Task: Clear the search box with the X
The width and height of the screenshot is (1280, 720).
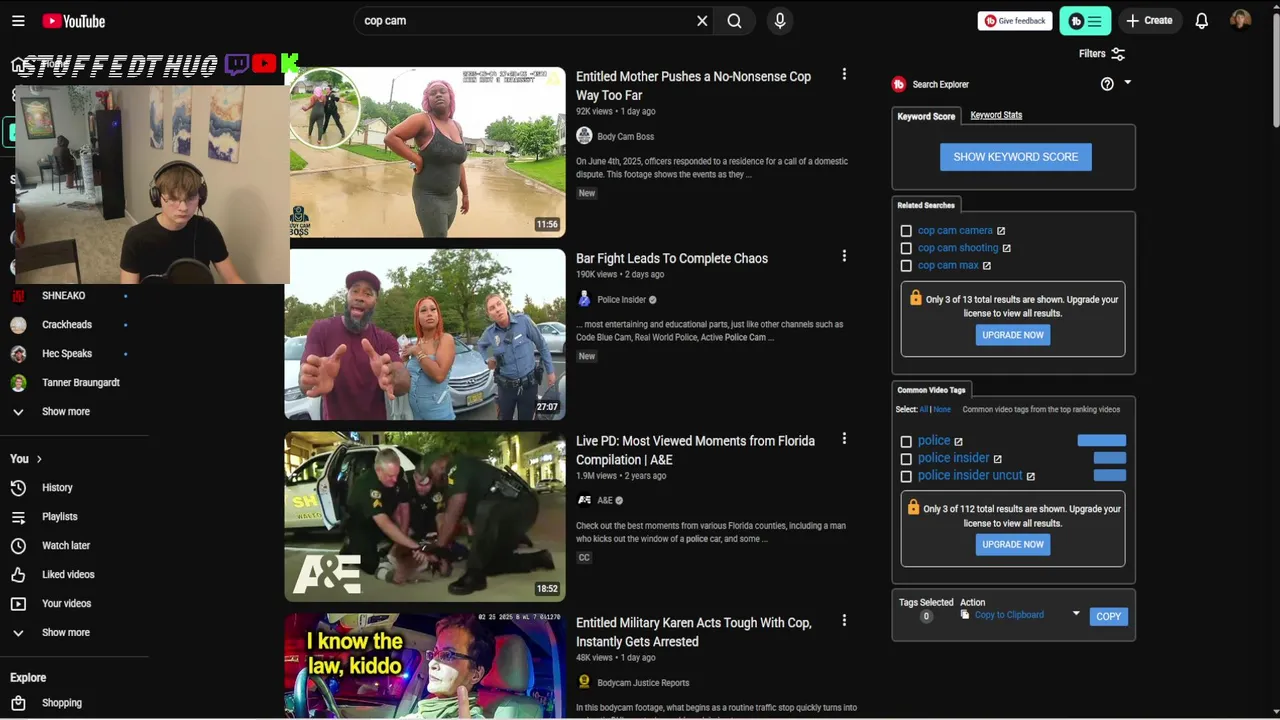Action: tap(702, 21)
